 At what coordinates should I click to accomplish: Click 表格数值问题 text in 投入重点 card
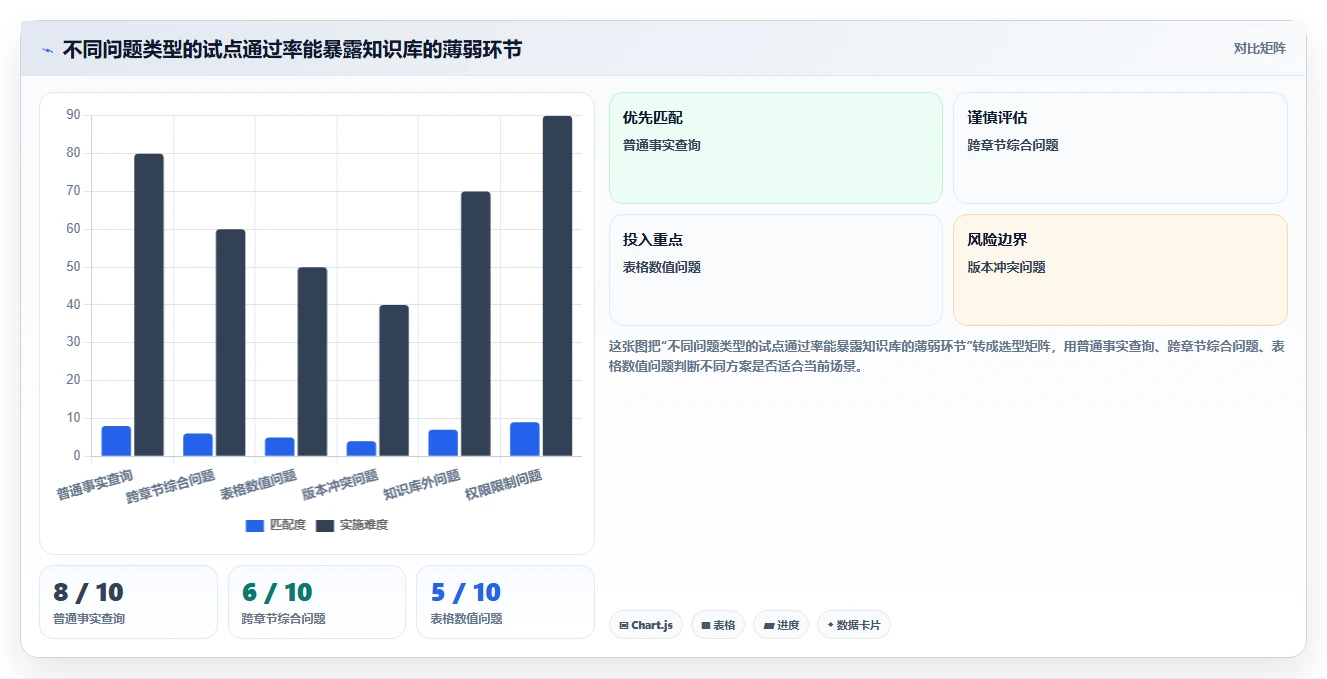tap(662, 267)
